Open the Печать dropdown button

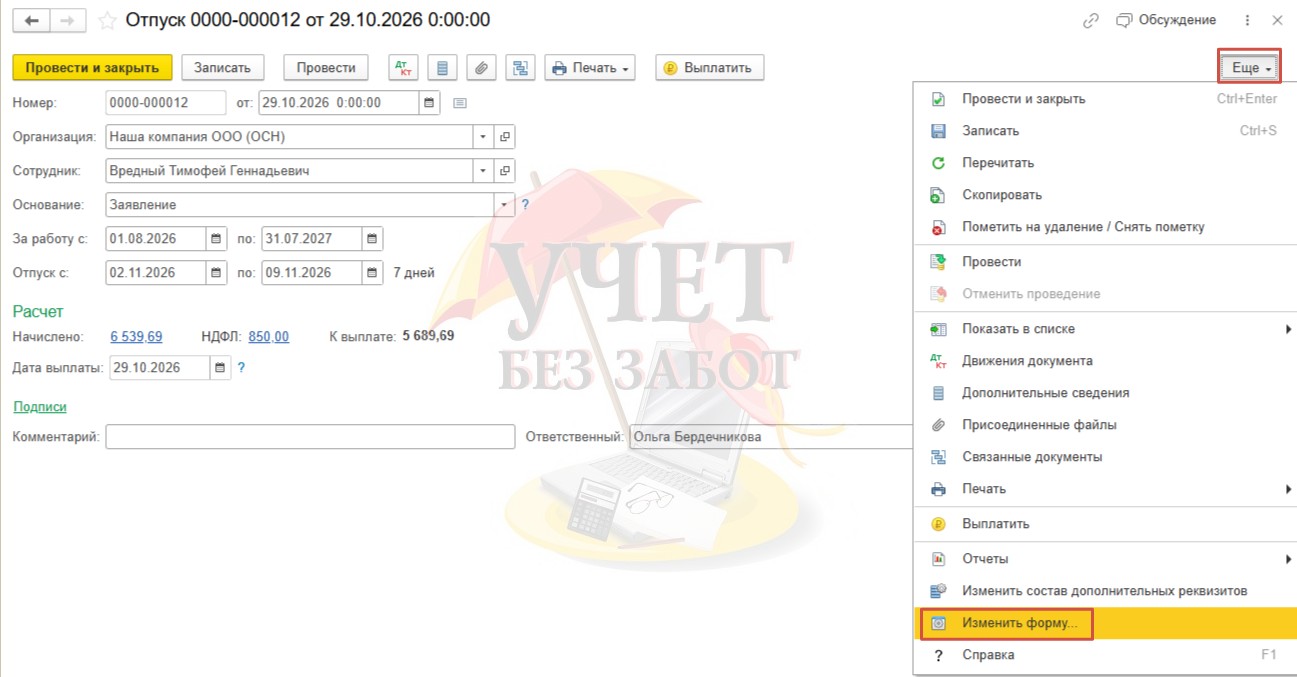(x=590, y=68)
